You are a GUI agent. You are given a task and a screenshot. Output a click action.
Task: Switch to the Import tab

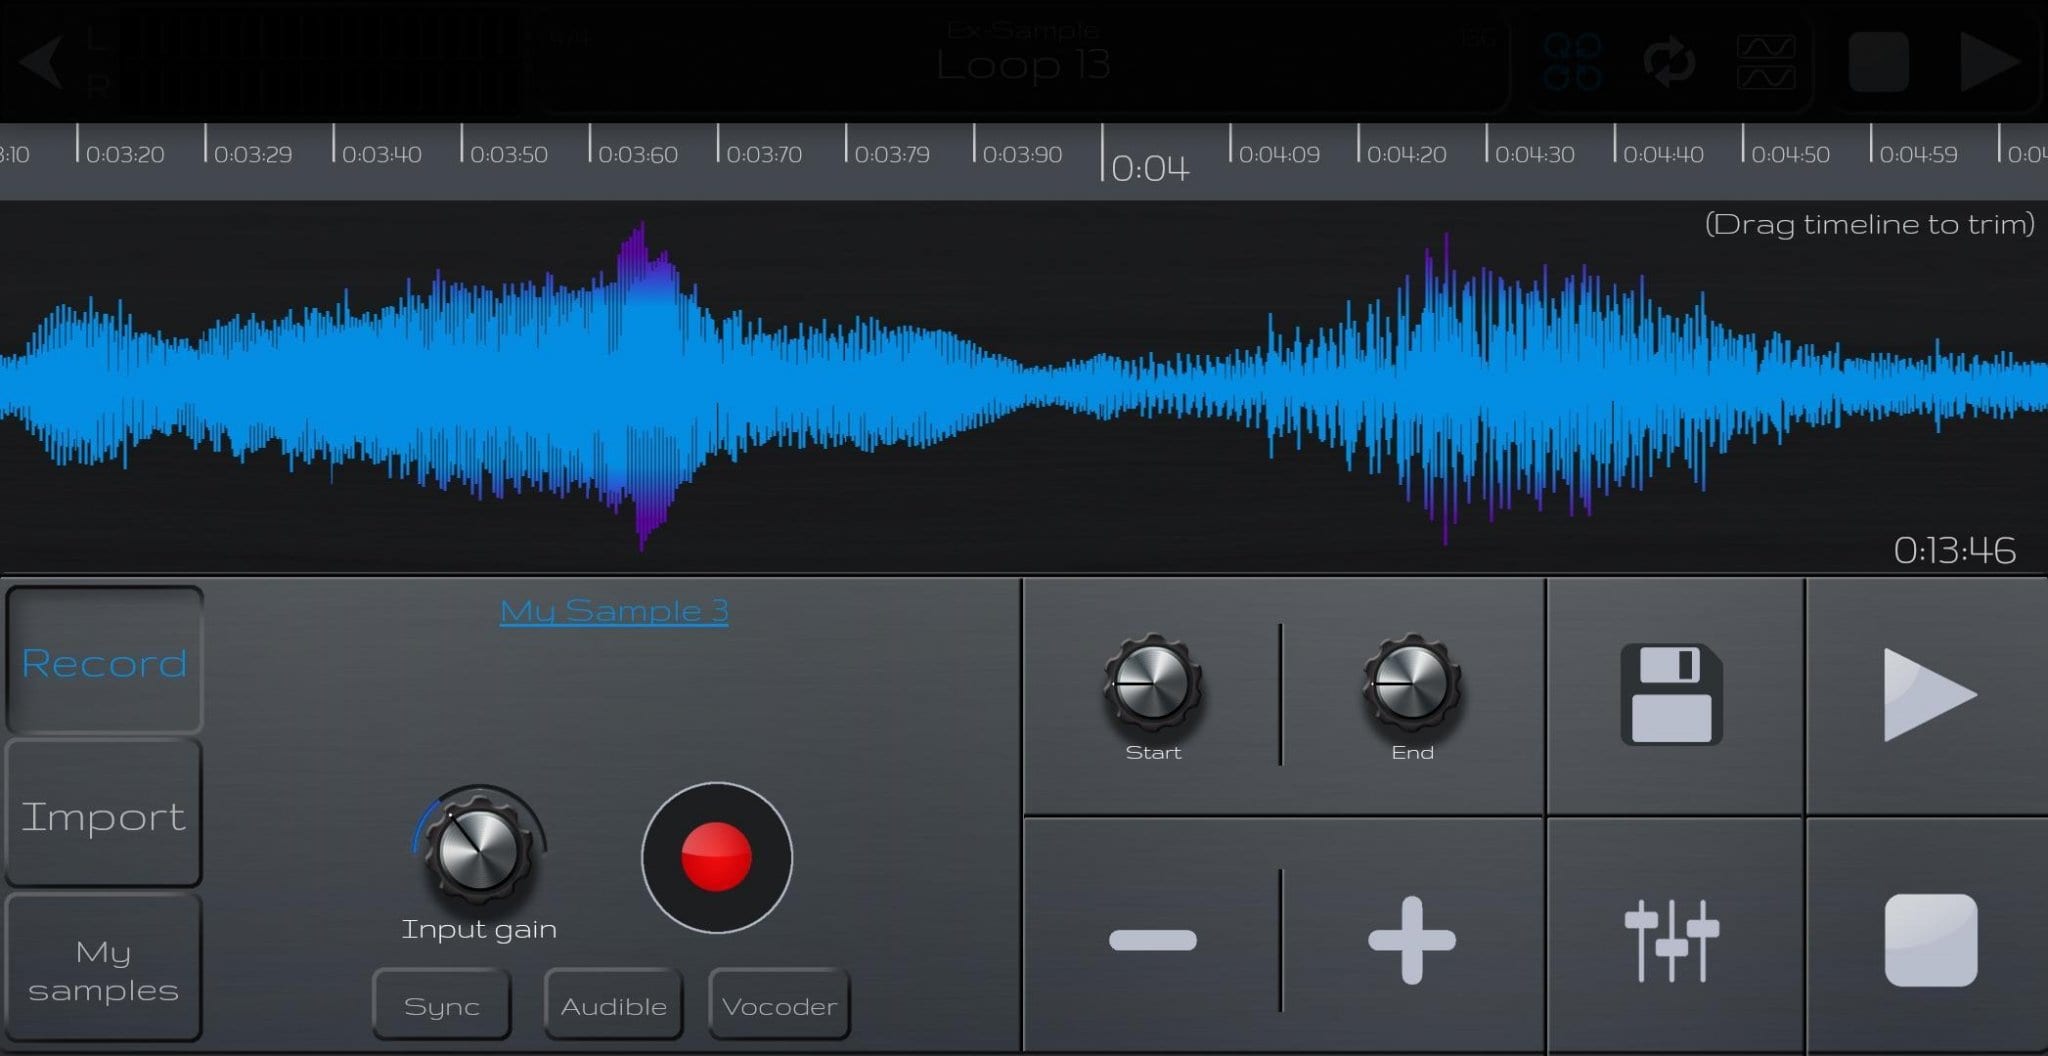pyautogui.click(x=104, y=815)
